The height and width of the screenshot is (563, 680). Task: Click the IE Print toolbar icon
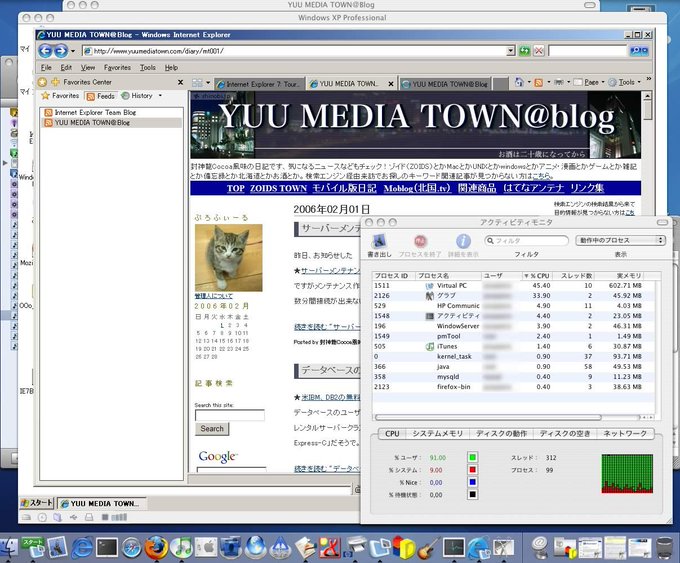pos(559,82)
